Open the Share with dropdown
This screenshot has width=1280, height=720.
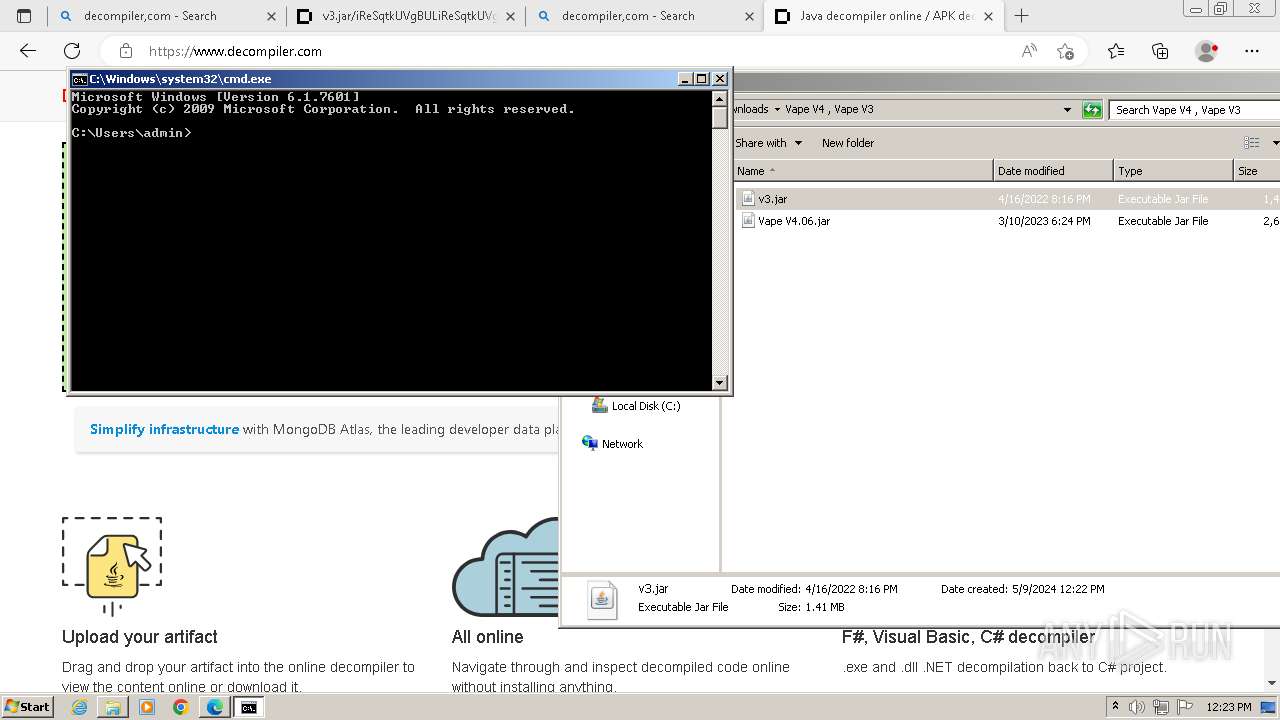point(768,143)
